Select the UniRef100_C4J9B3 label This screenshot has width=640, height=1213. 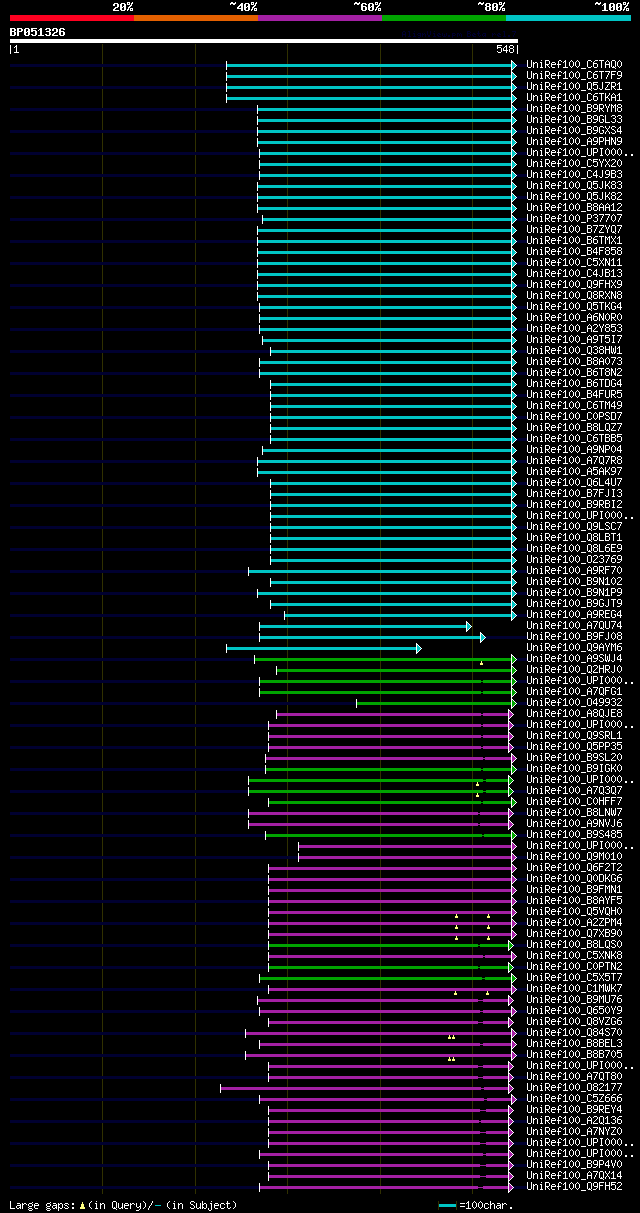[x=574, y=174]
